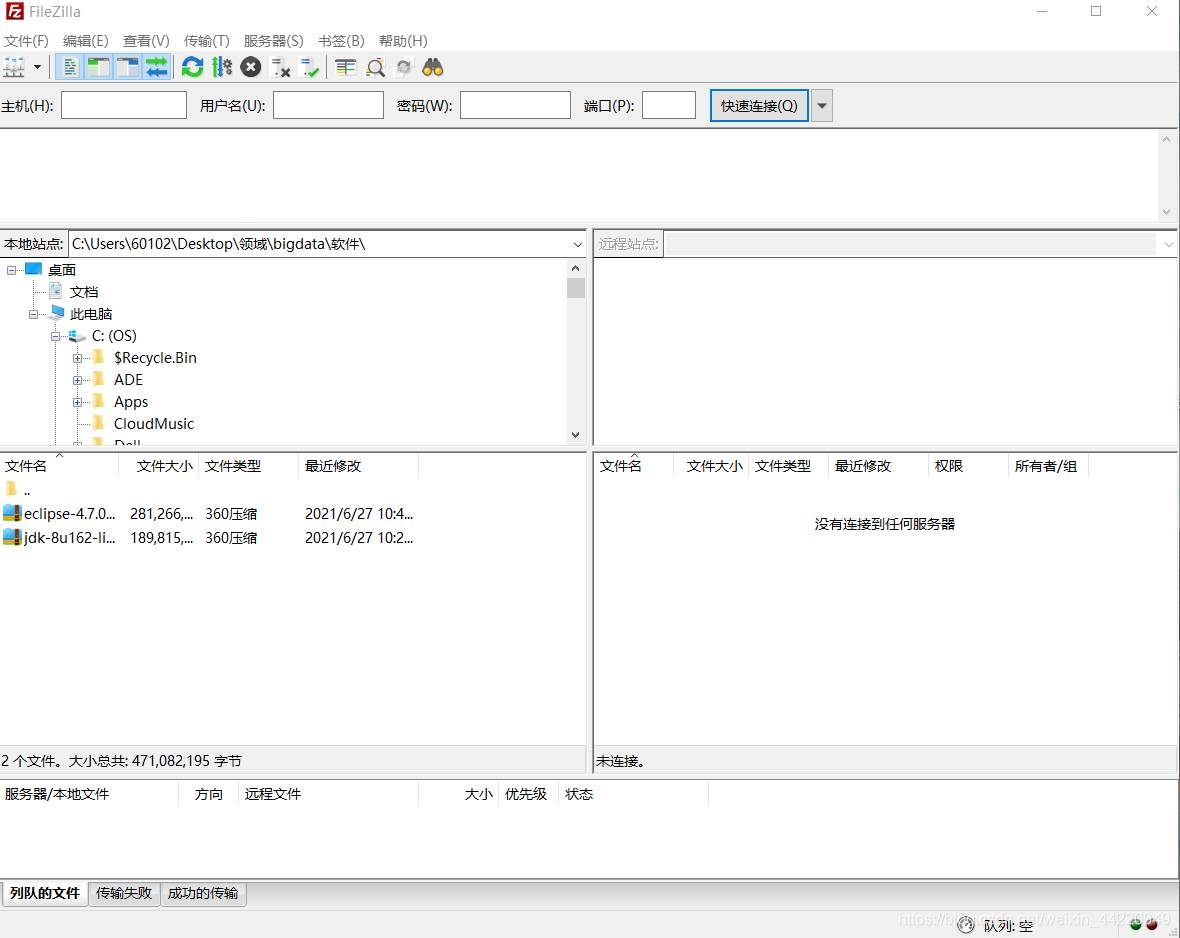Open the 查看(V) menu

[146, 41]
